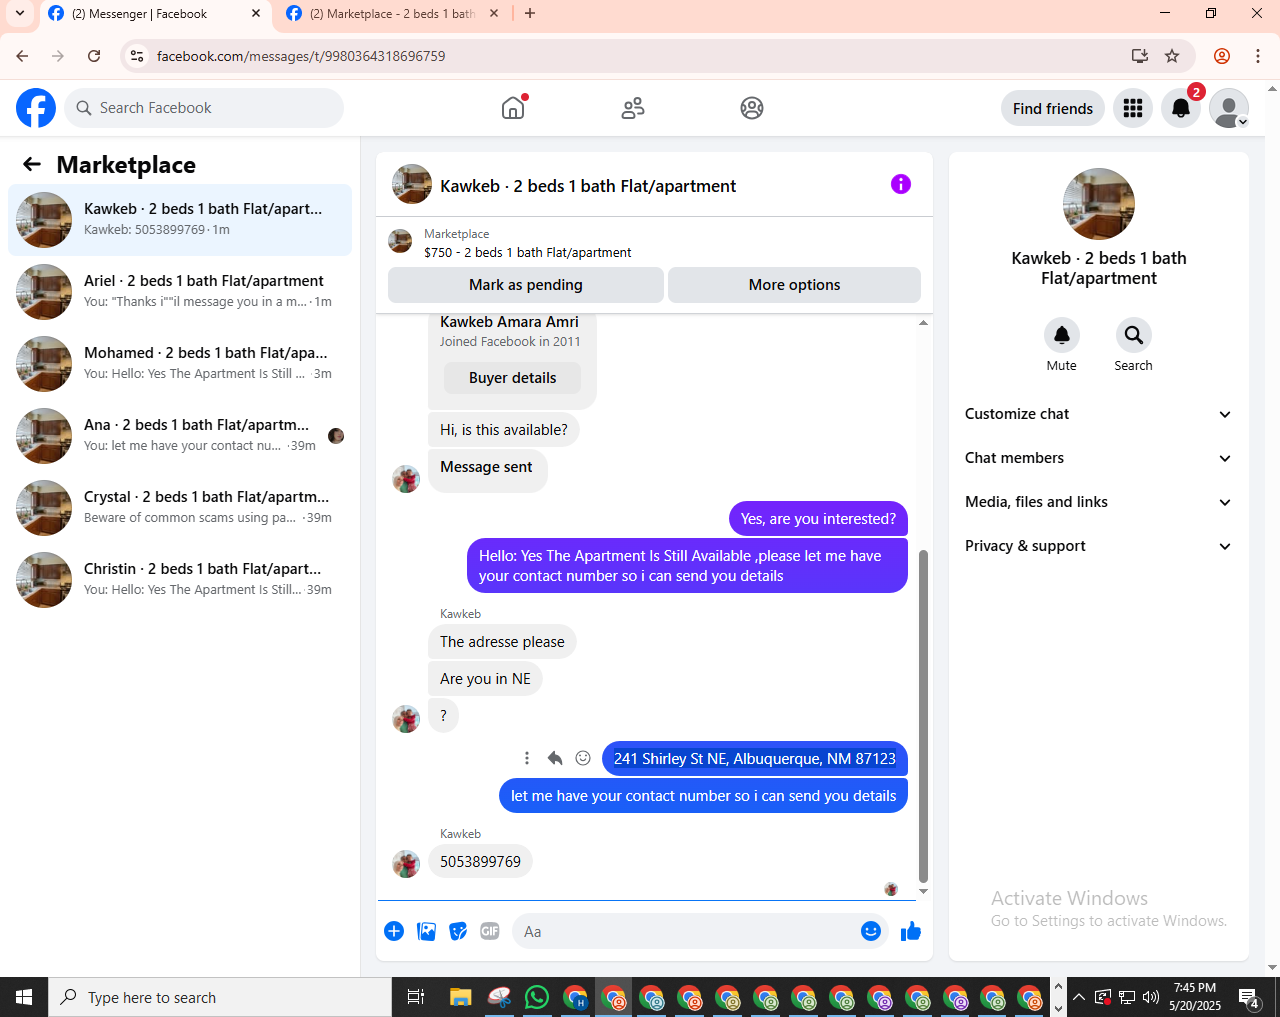Screen dimensions: 1280x1017
Task: Open Facebook logo home link
Action: [x=36, y=108]
